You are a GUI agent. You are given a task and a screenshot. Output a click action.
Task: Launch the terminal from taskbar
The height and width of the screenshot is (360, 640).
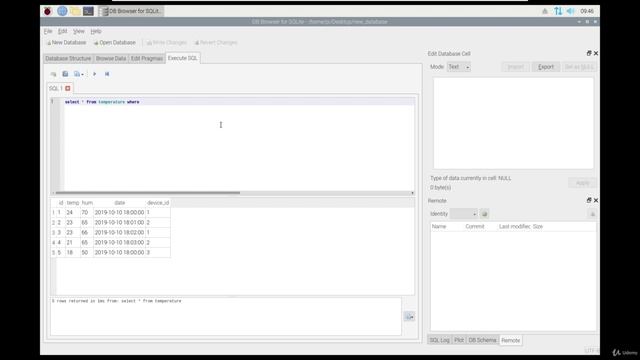tap(88, 11)
